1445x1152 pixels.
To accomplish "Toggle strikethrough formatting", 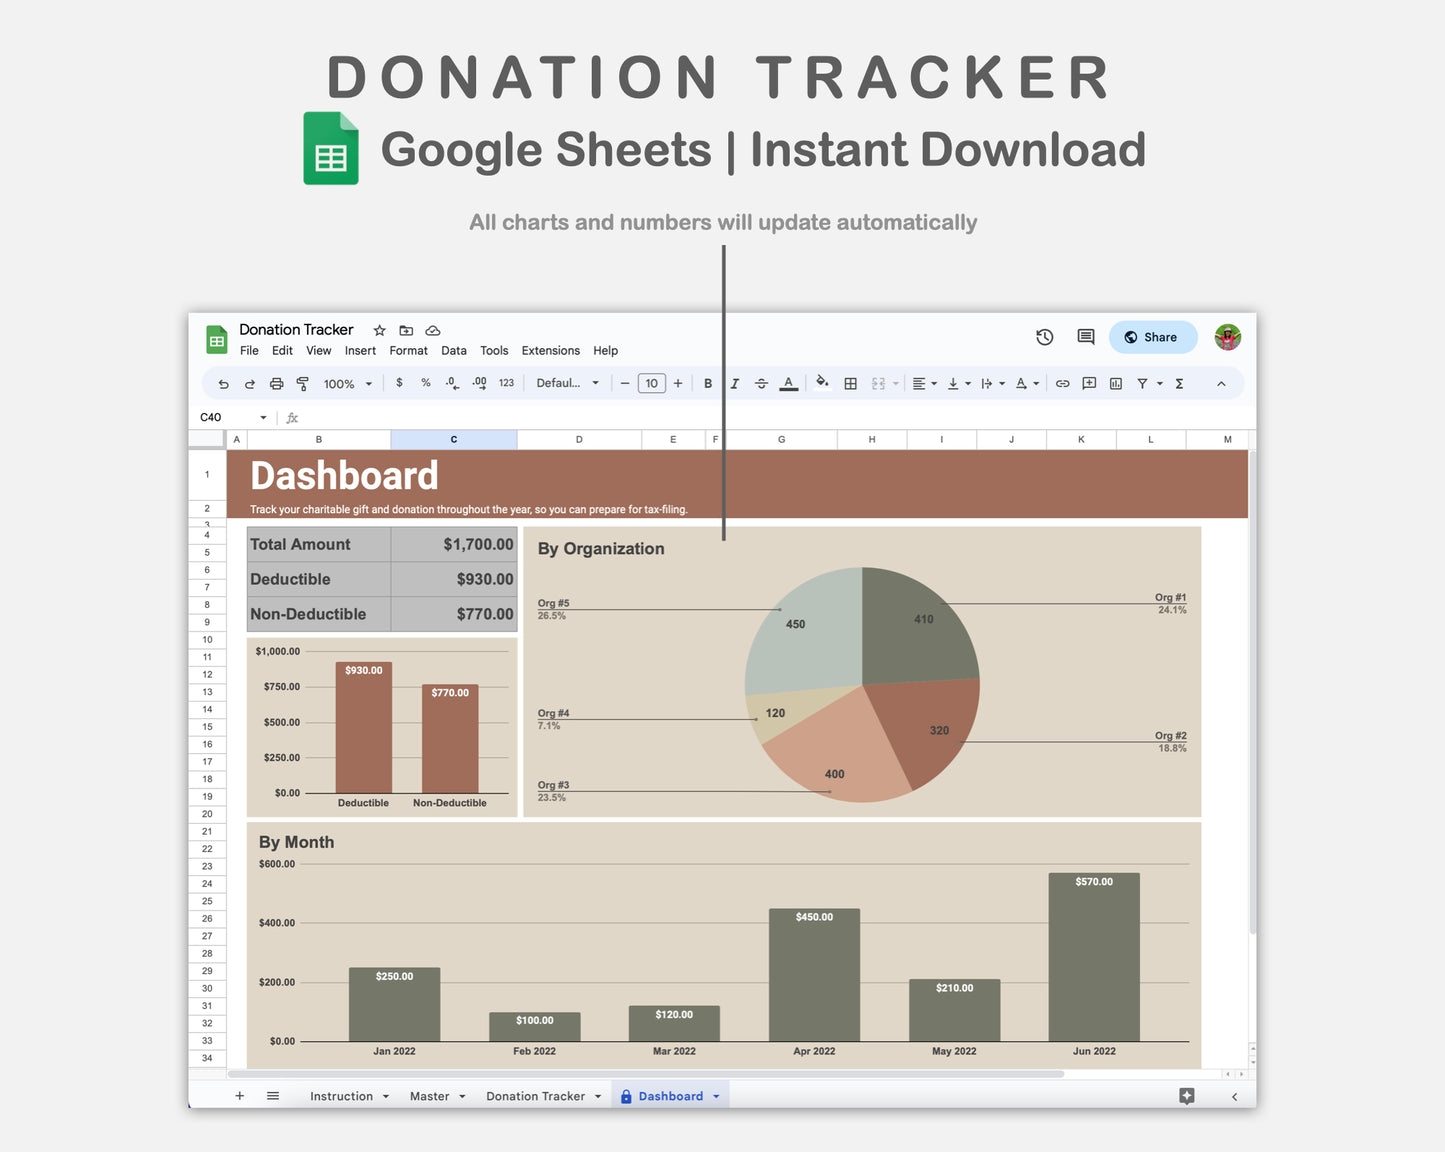I will click(x=761, y=383).
